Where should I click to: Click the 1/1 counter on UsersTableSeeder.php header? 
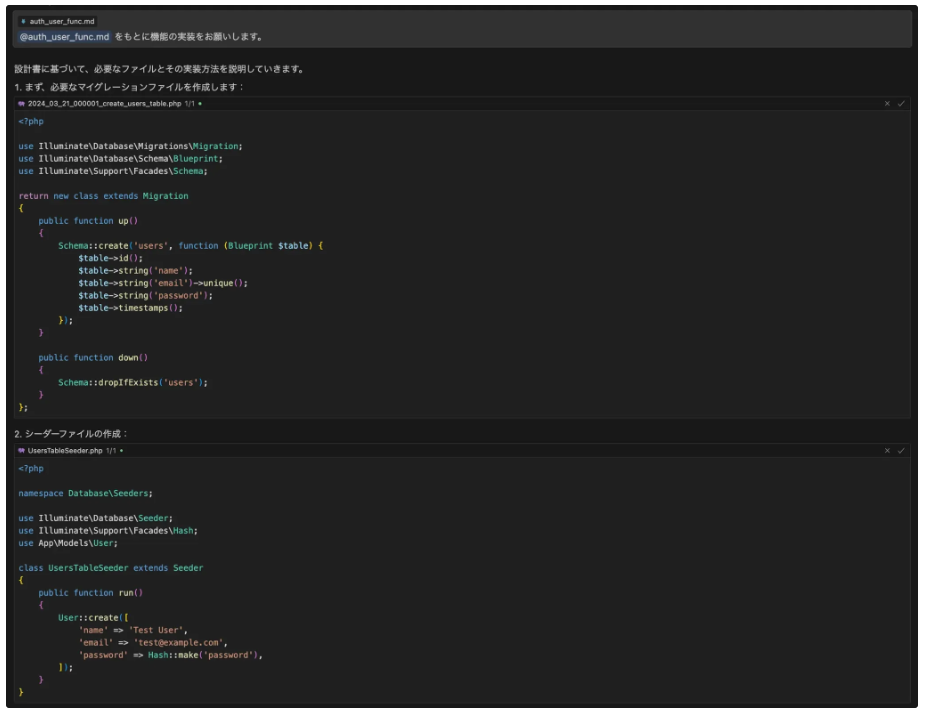[x=111, y=451]
